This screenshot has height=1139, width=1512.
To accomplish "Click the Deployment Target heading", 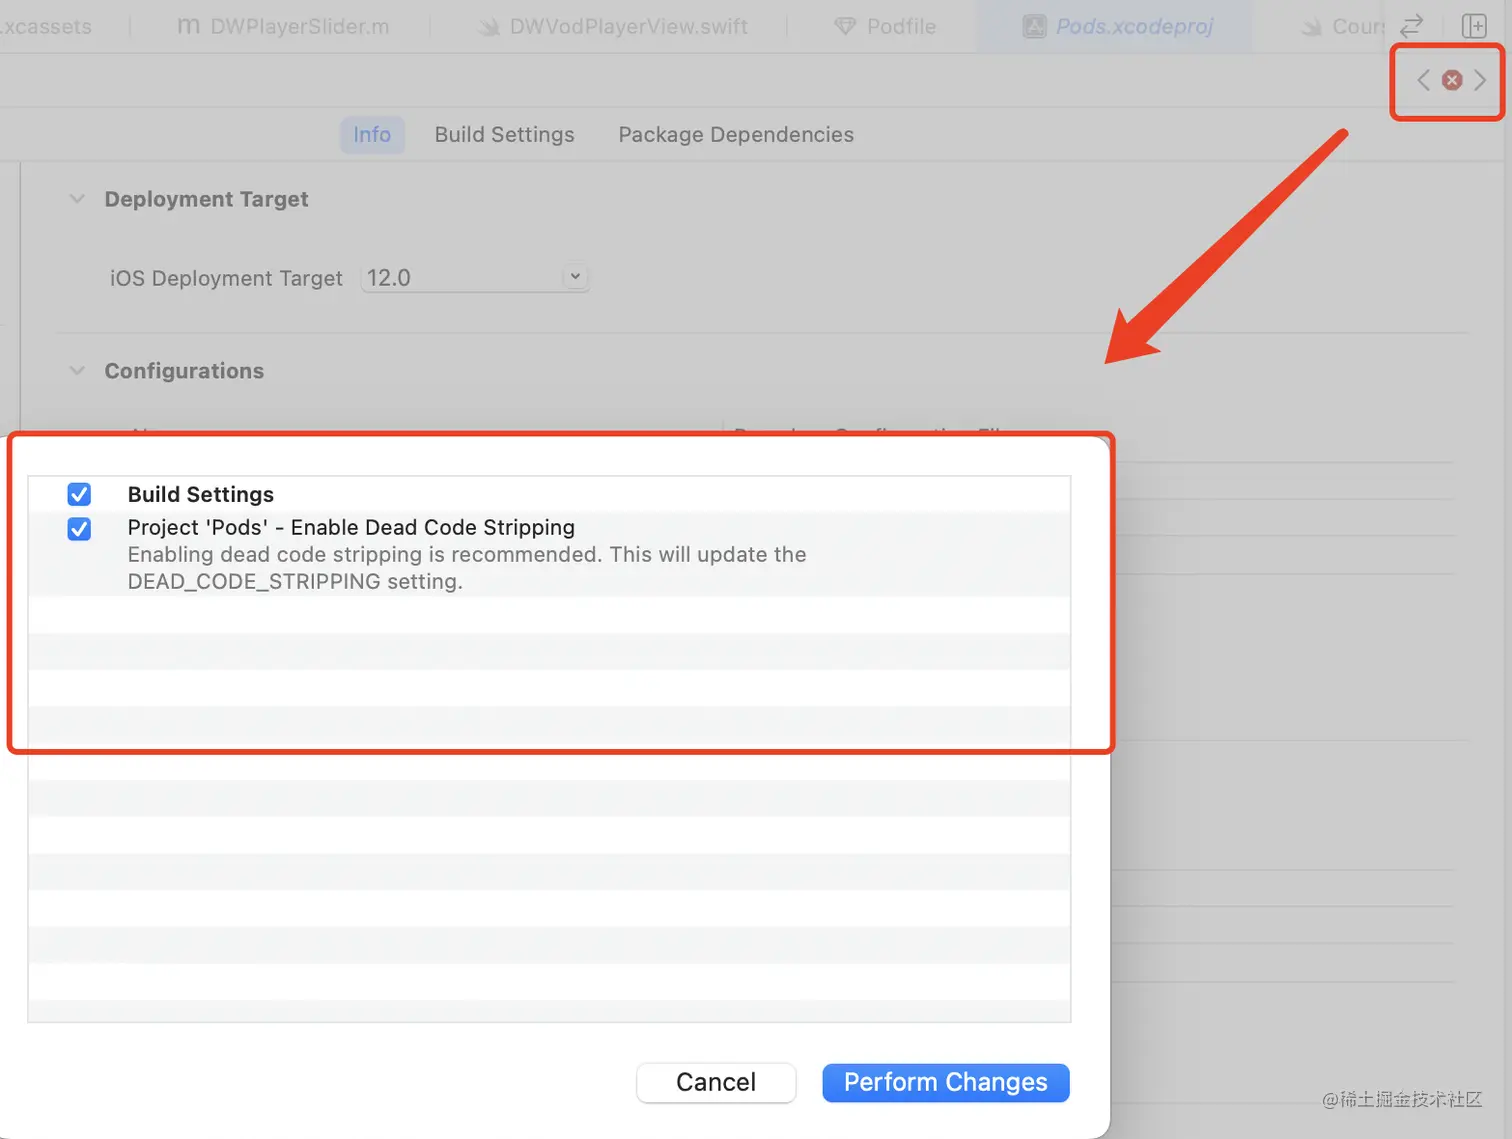I will (206, 199).
